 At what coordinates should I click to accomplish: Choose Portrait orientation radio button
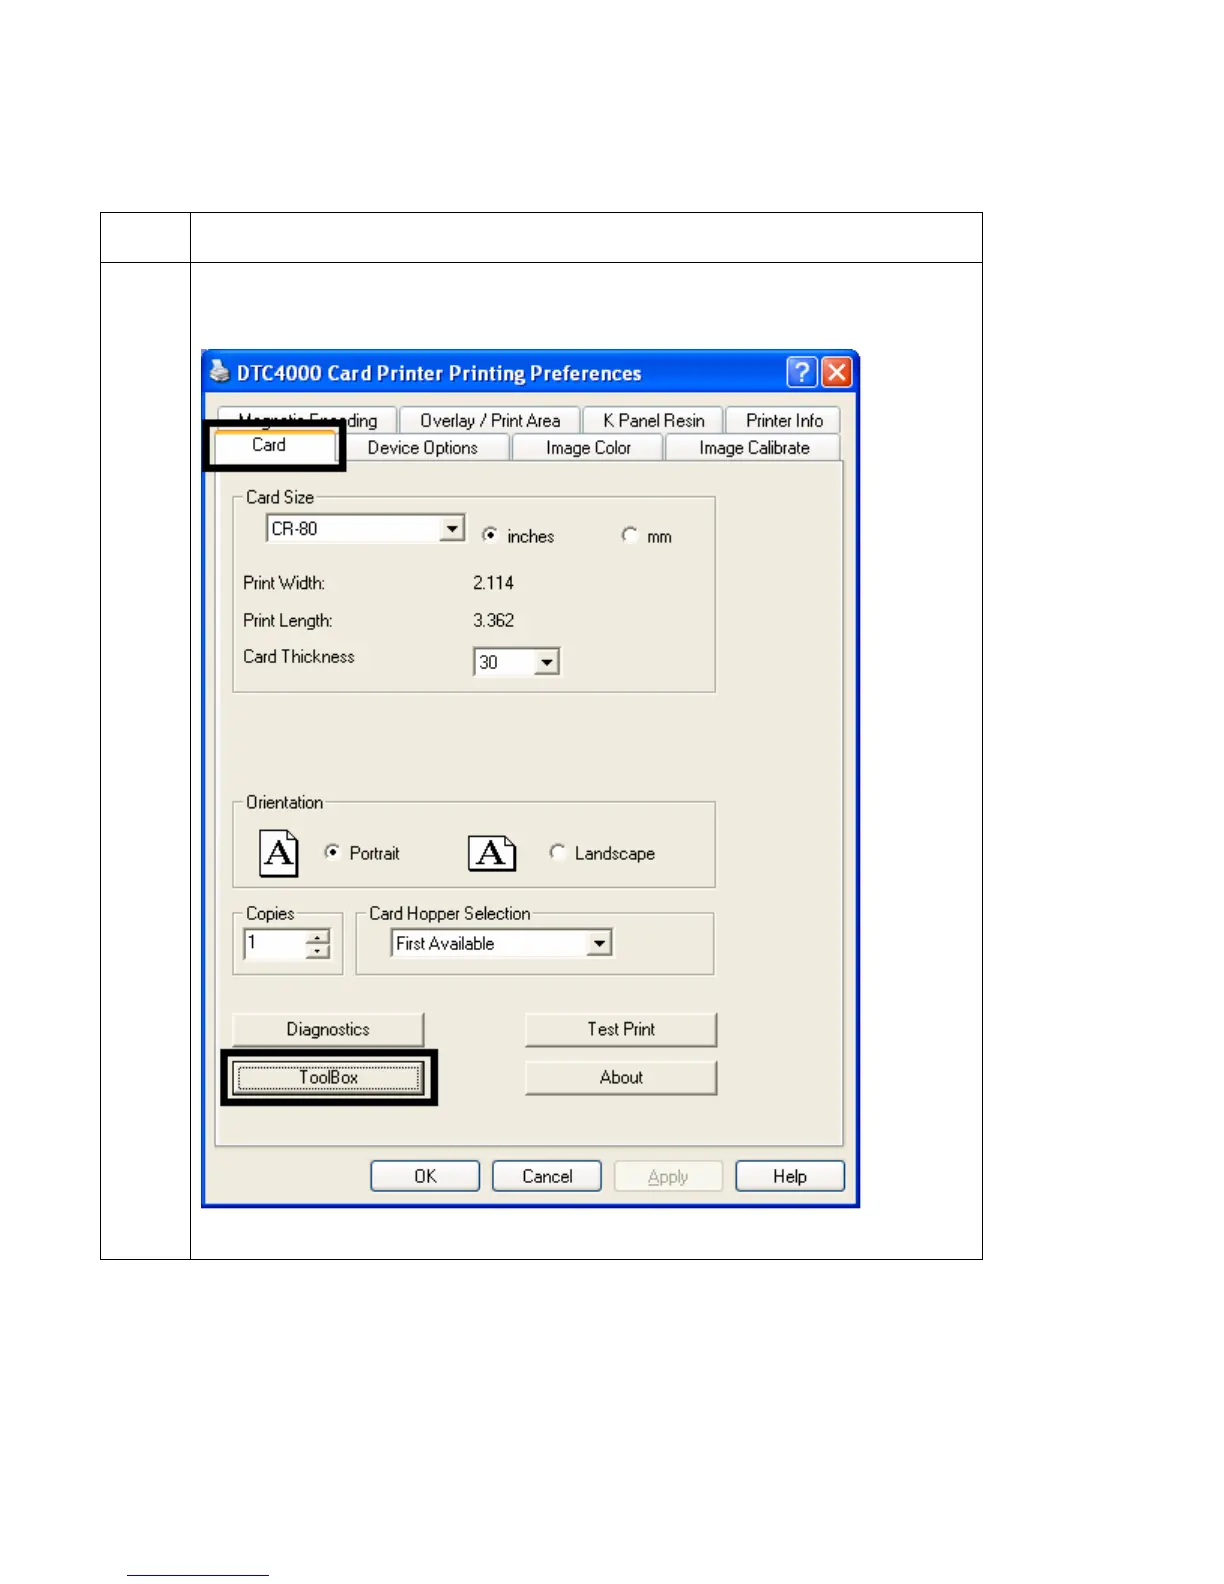(332, 852)
